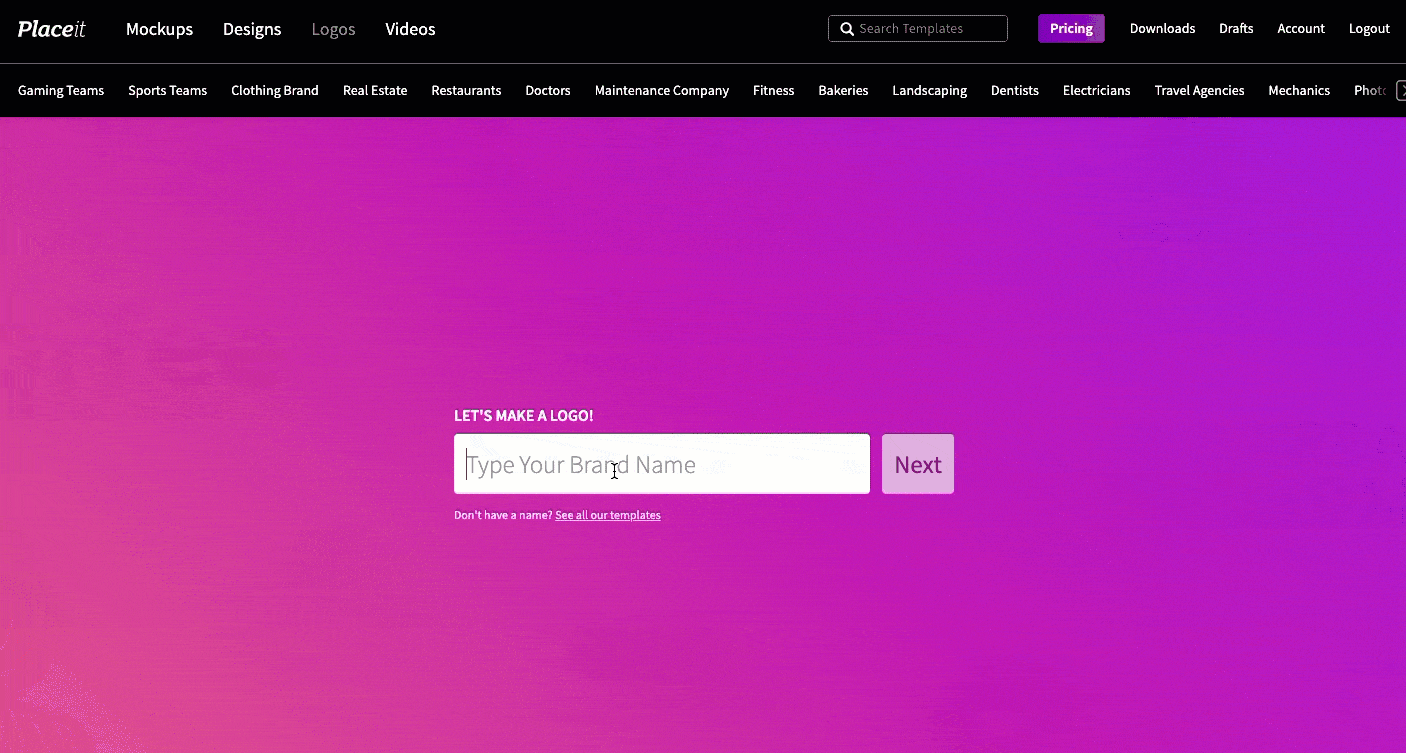
Task: Open the Mockups menu
Action: pos(159,29)
